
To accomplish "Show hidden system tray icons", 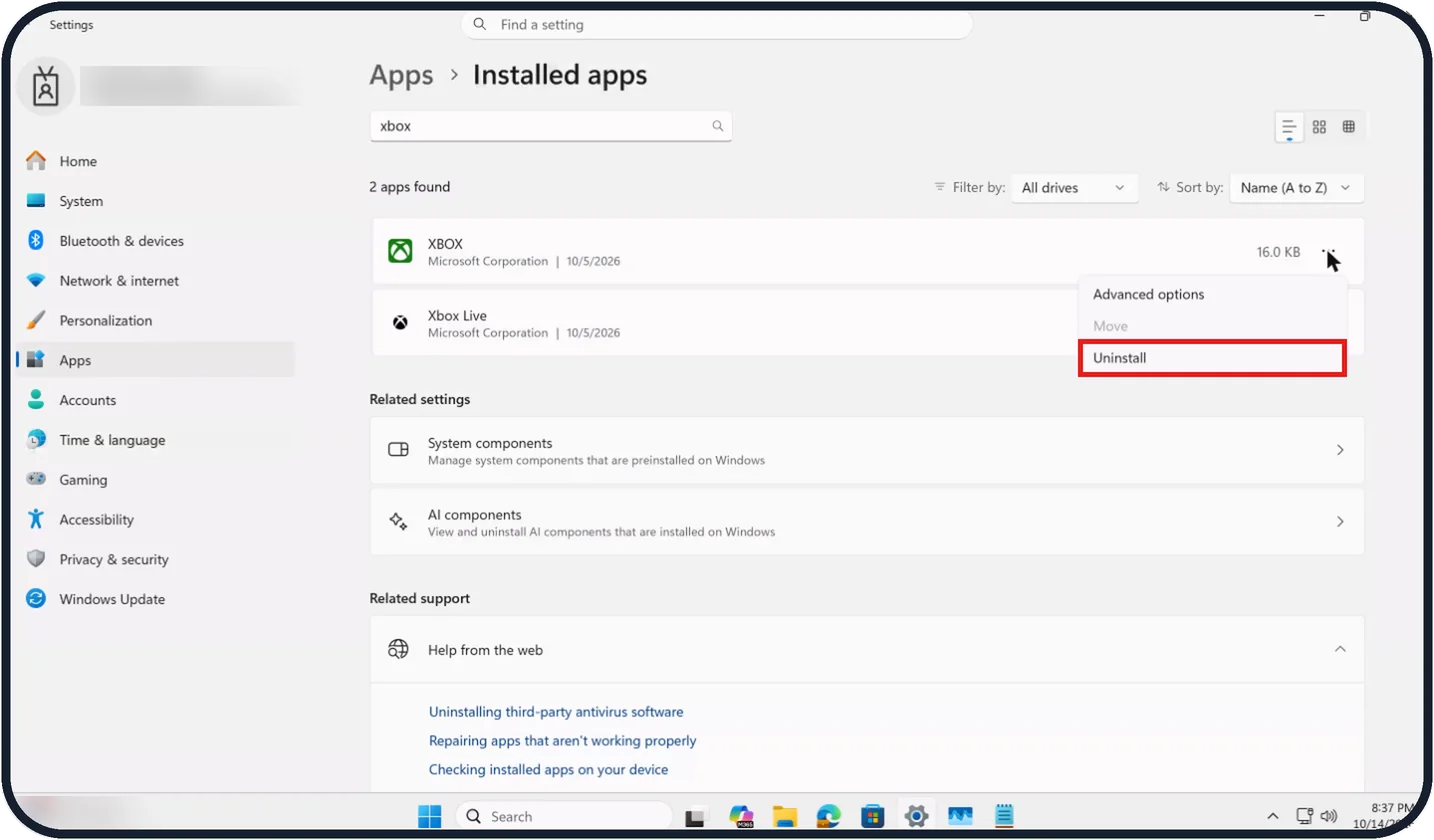I will pos(1273,816).
